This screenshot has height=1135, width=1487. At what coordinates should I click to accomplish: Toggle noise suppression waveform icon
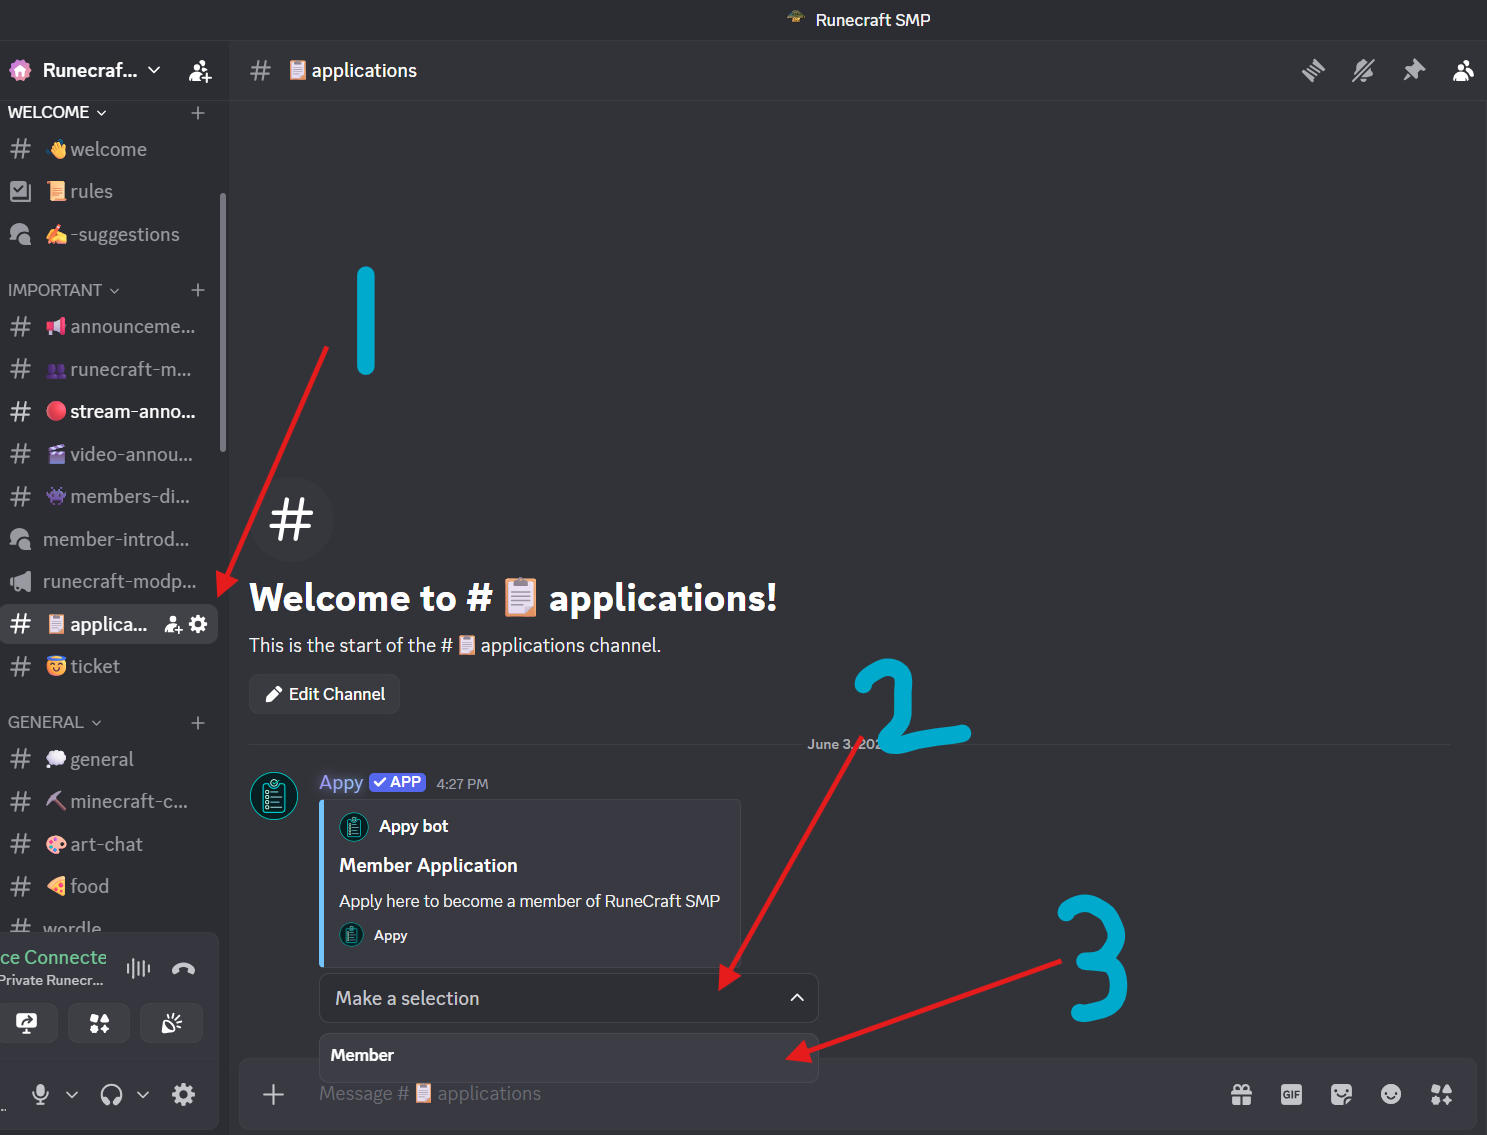click(138, 968)
